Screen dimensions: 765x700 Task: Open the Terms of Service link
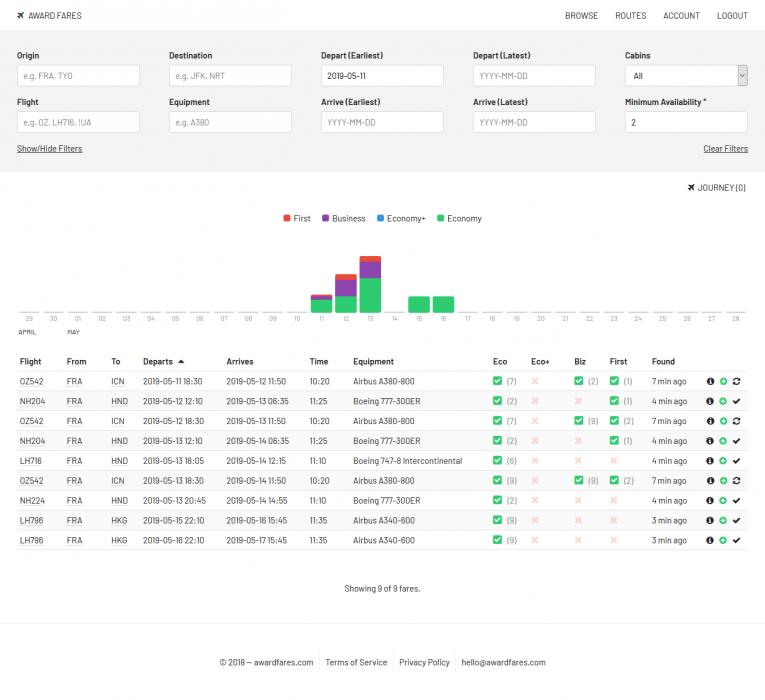click(x=356, y=662)
